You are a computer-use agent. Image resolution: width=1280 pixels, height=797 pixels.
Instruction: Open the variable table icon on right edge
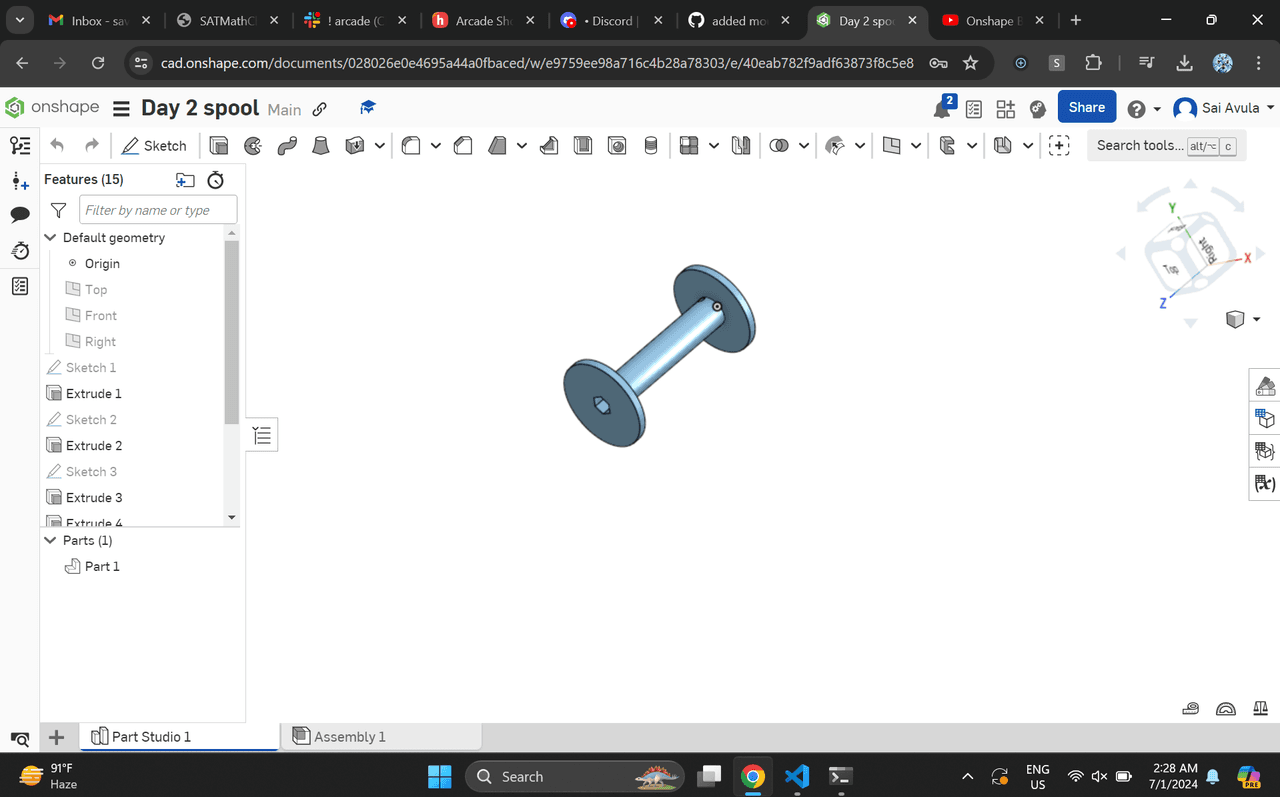[1265, 483]
